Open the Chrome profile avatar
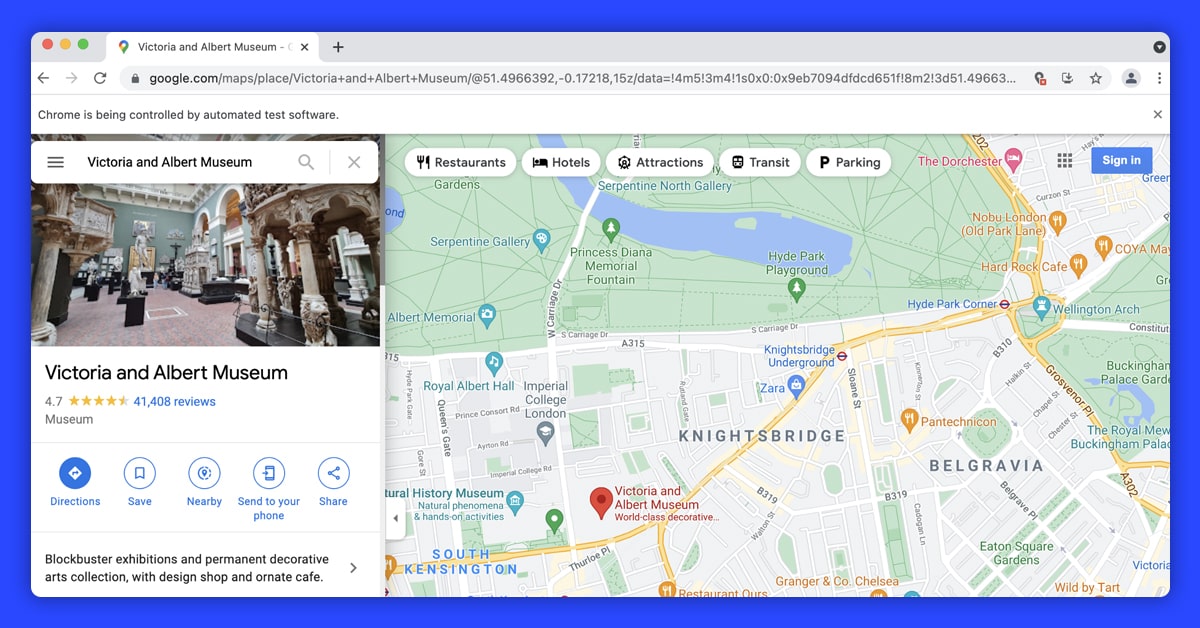Viewport: 1200px width, 628px height. click(x=1131, y=78)
